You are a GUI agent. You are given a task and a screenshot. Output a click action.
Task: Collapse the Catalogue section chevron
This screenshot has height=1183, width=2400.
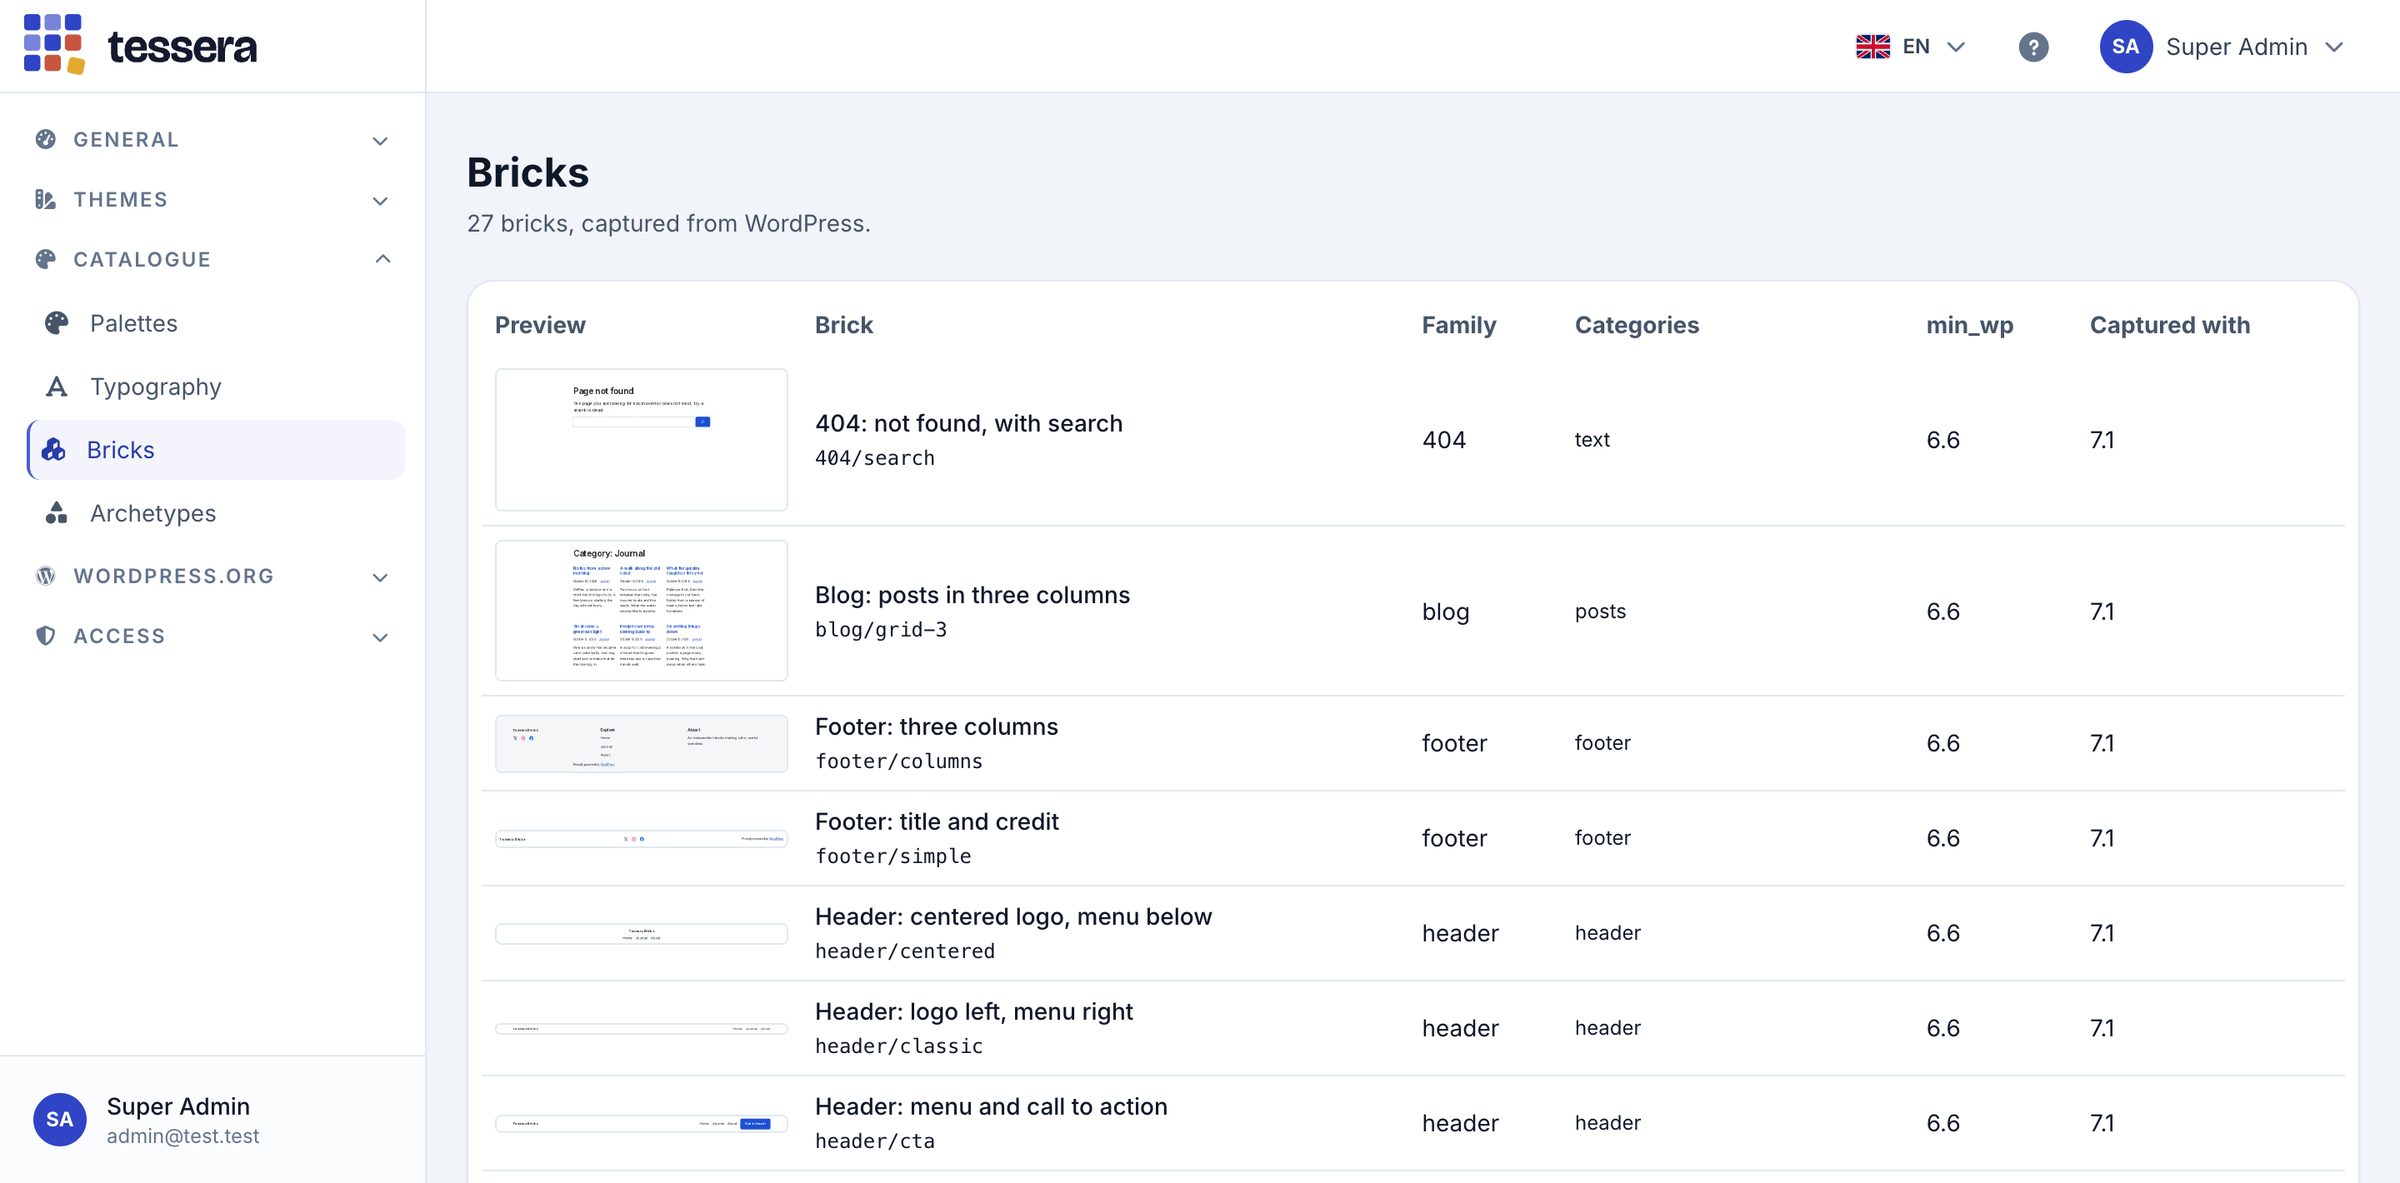pyautogui.click(x=382, y=259)
